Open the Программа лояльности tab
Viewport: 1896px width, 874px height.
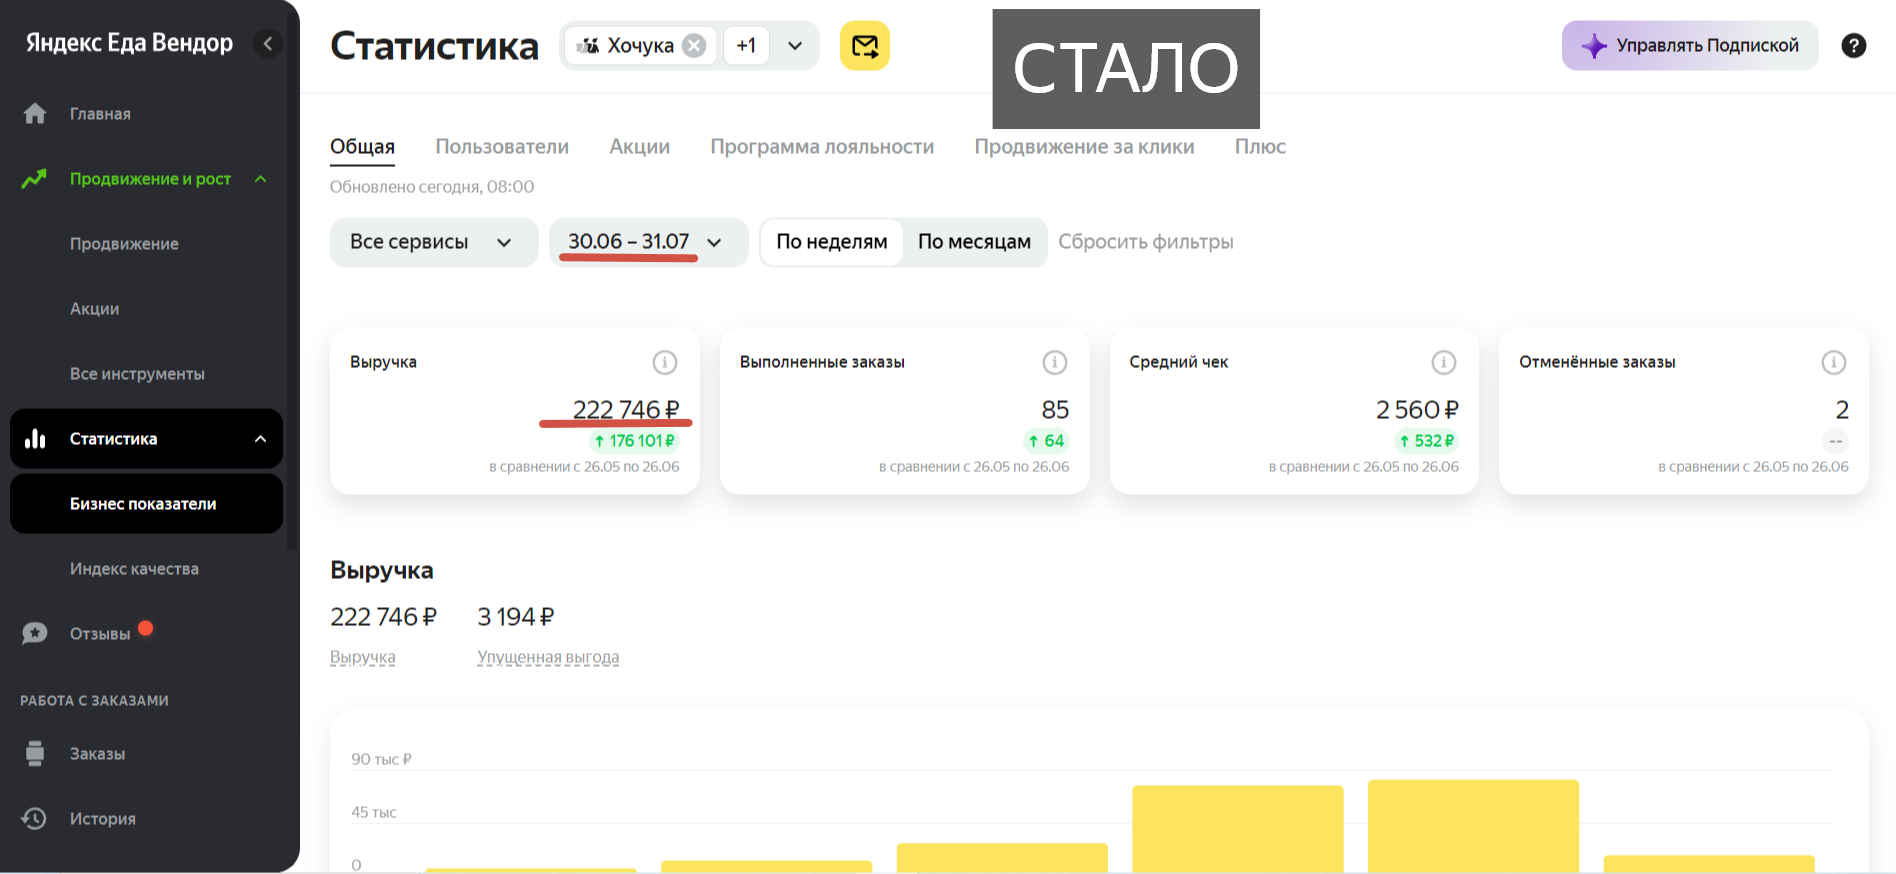click(x=822, y=147)
